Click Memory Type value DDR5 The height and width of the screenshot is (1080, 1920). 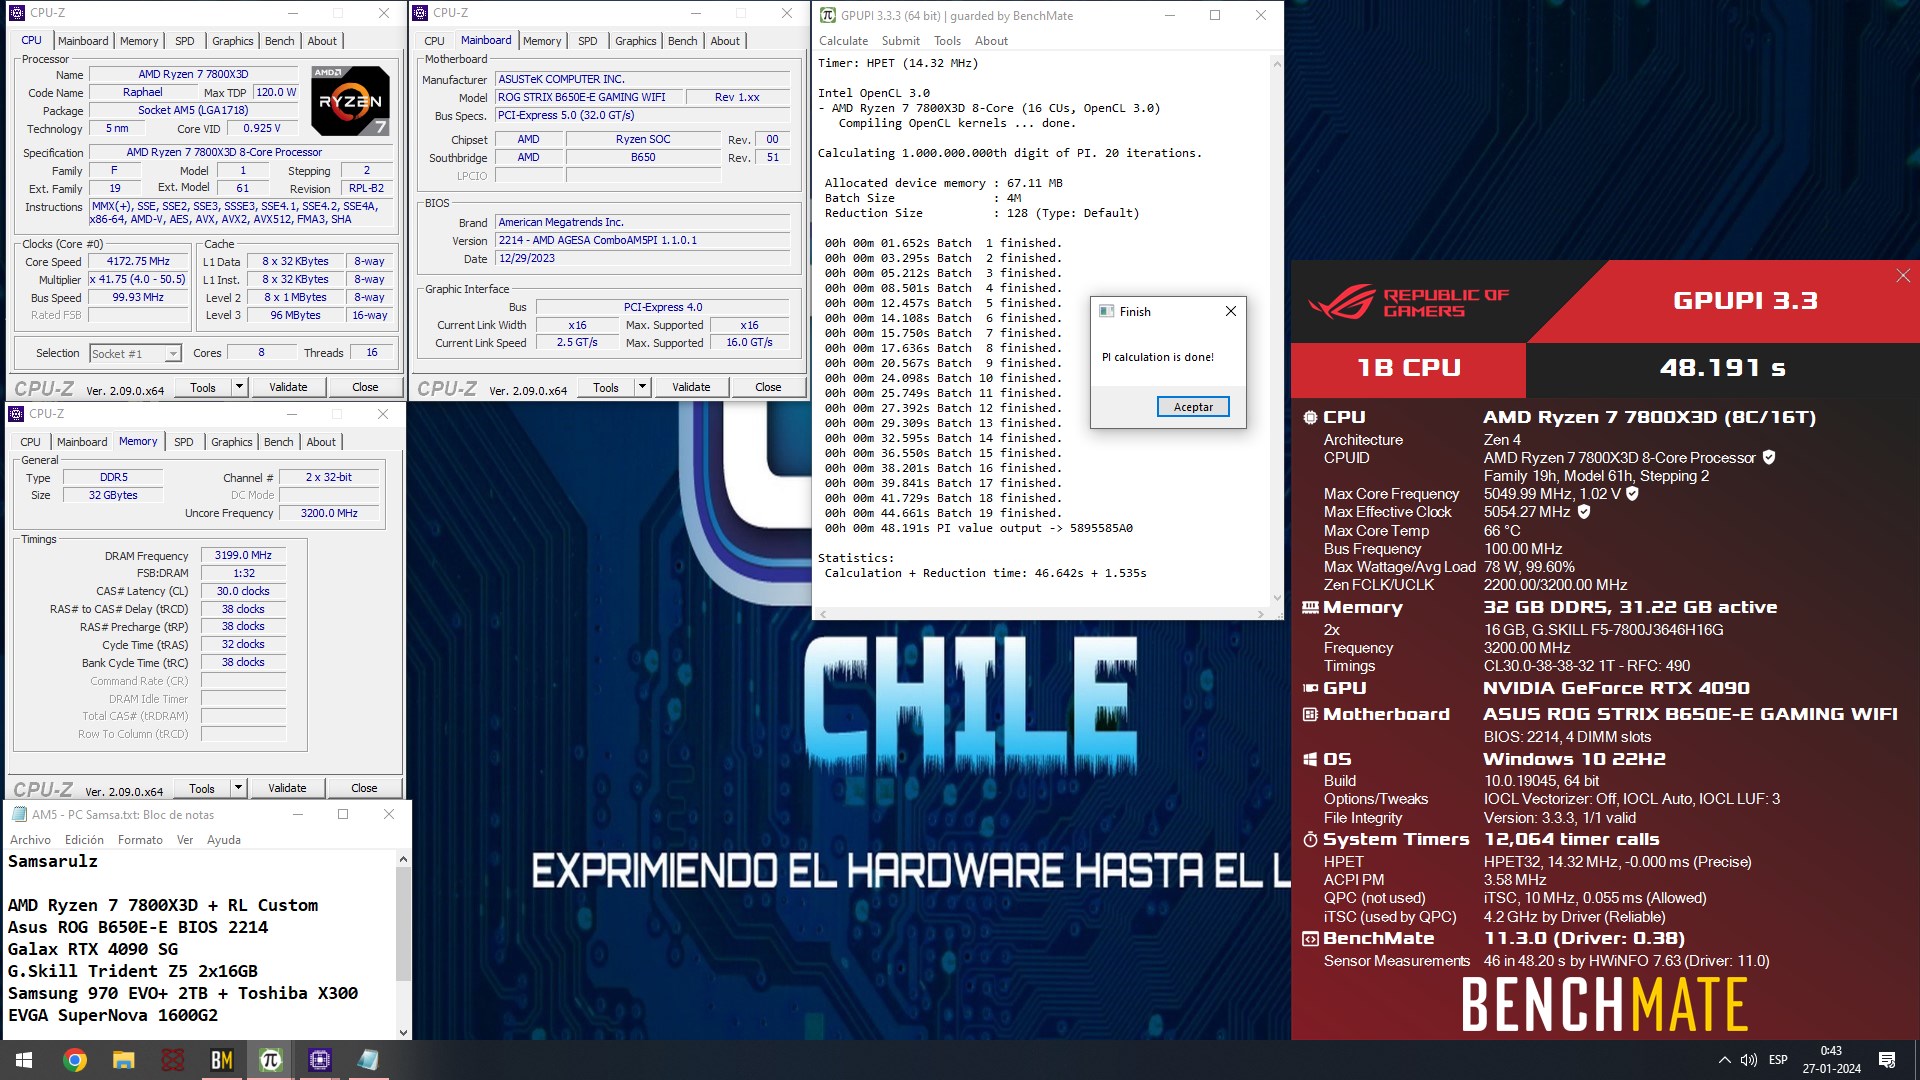pyautogui.click(x=113, y=477)
